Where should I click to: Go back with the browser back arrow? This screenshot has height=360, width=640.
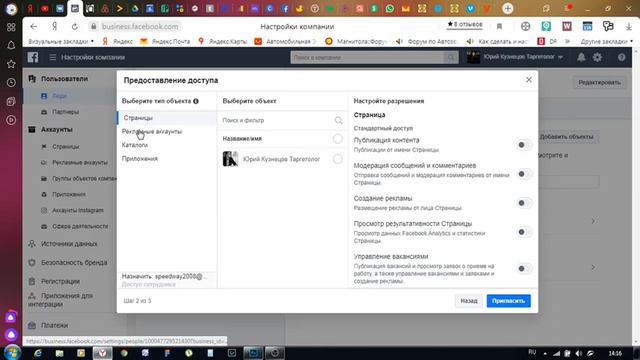pyautogui.click(x=33, y=27)
